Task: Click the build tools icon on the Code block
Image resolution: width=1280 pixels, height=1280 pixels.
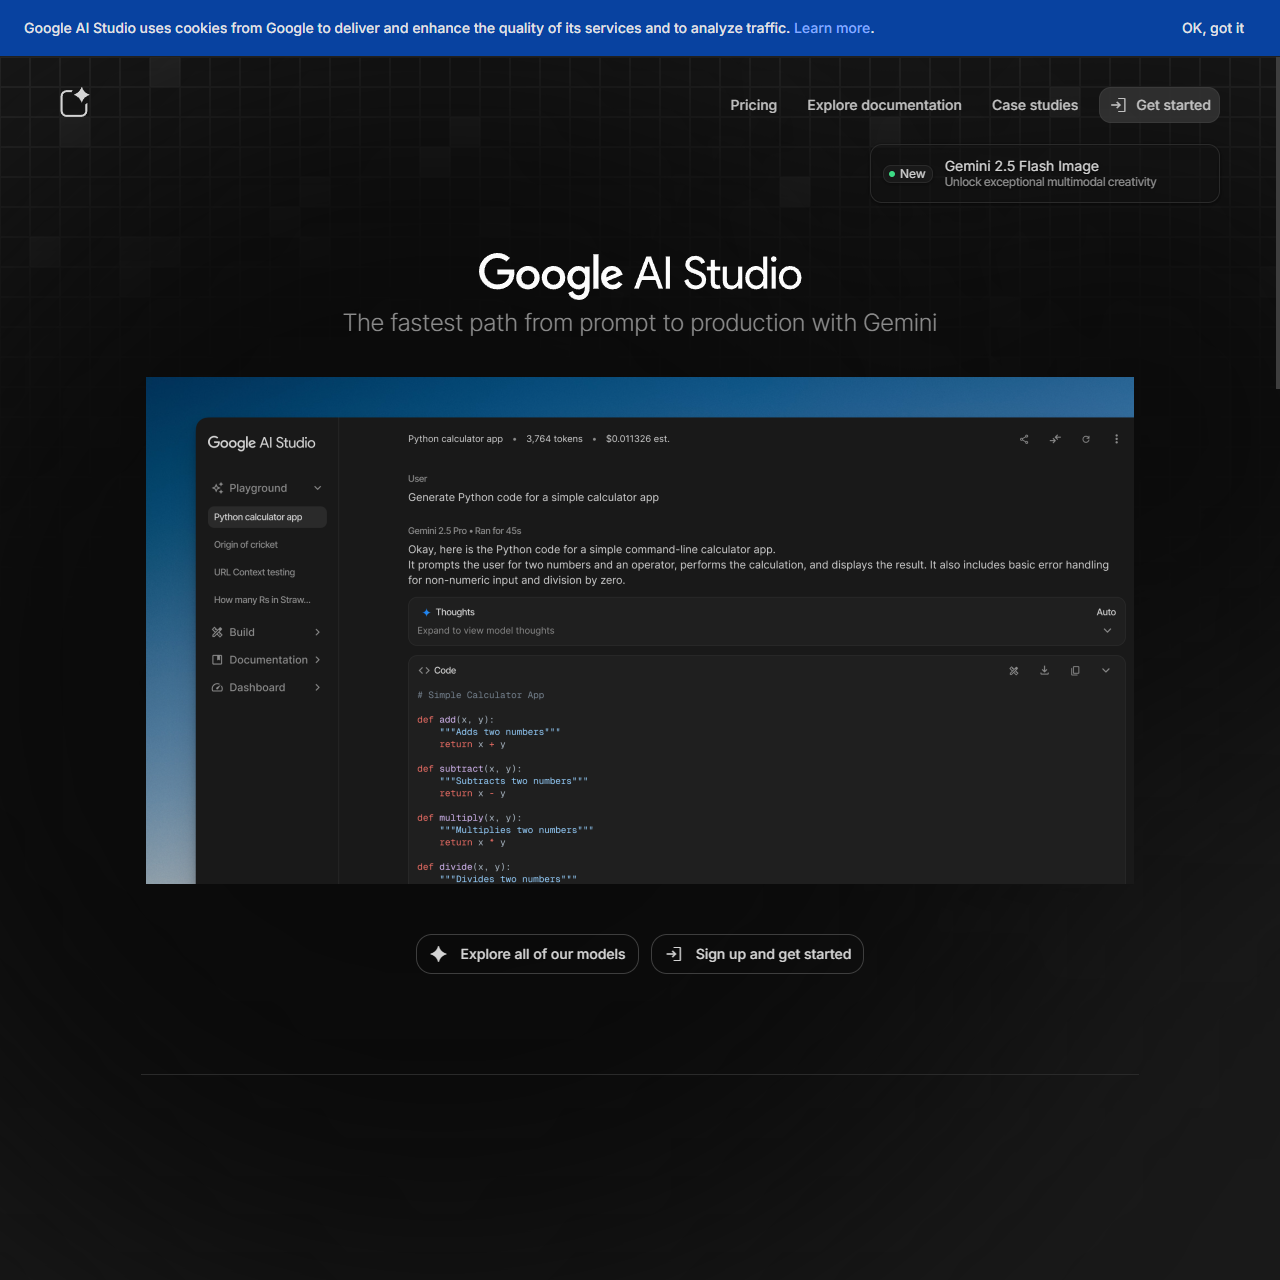Action: 1013,670
